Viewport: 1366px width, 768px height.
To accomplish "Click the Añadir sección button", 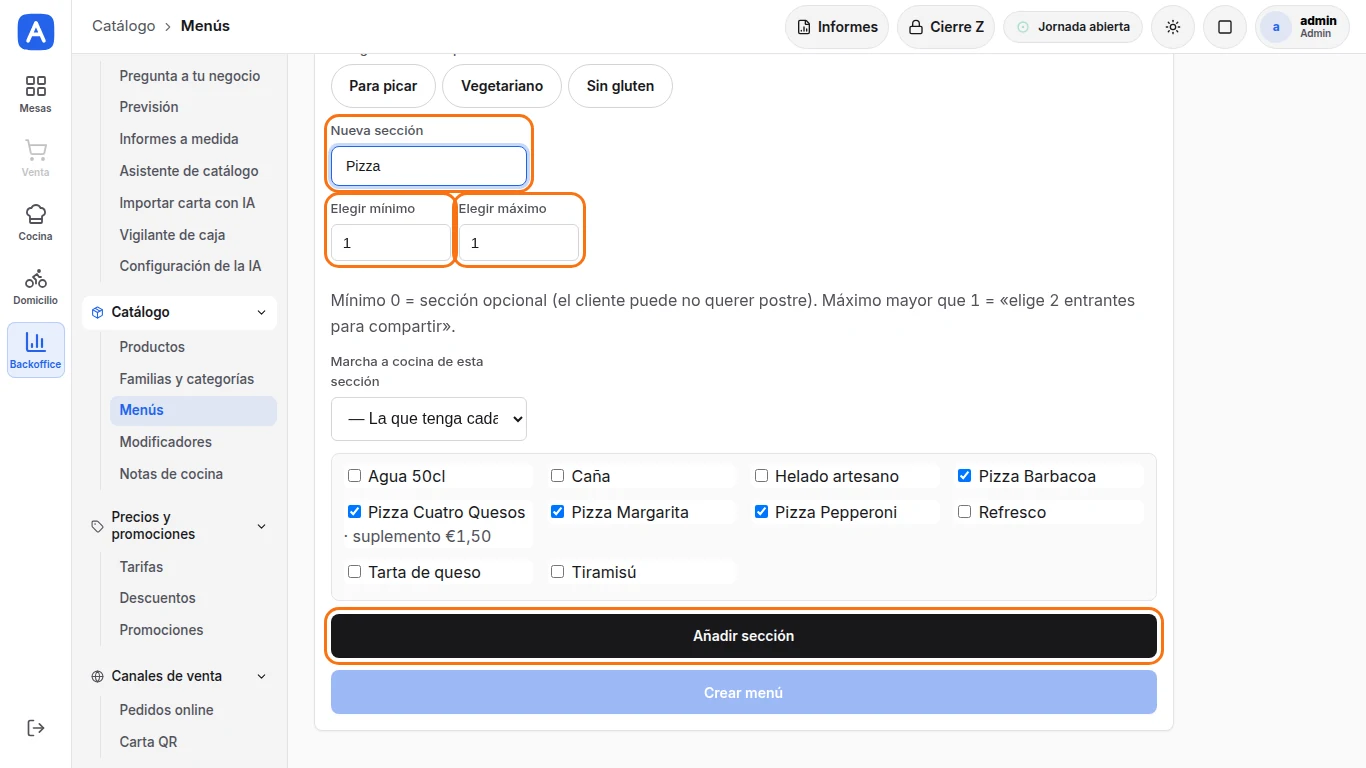I will click(744, 636).
